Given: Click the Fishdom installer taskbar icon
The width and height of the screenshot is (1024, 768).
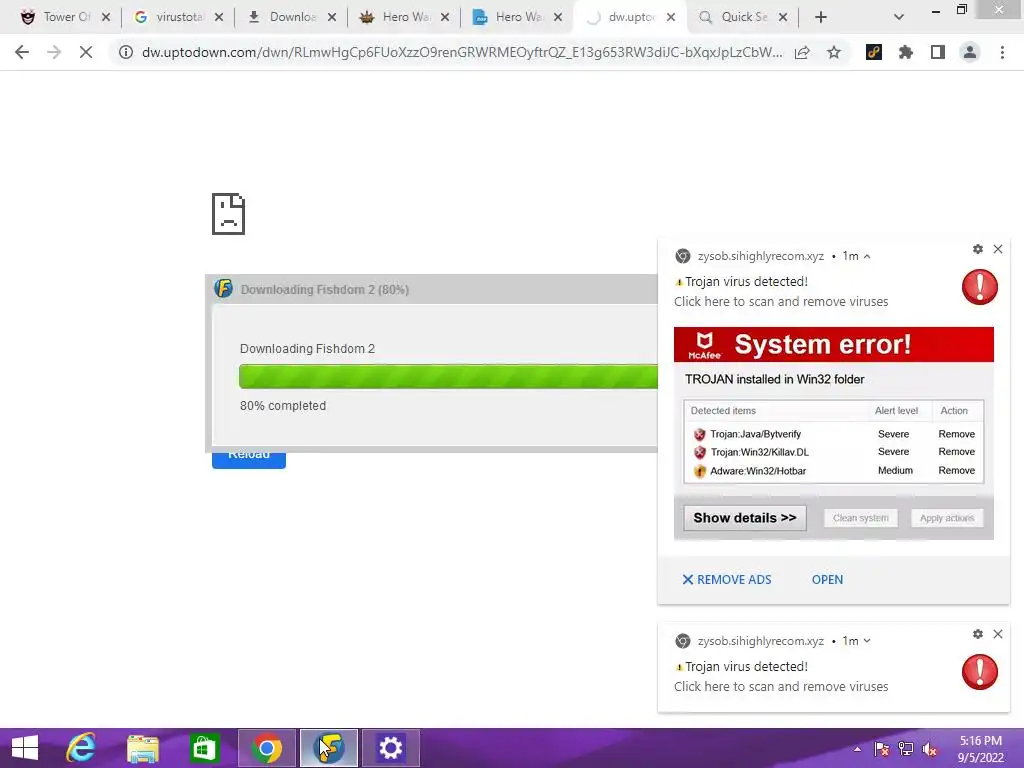Looking at the screenshot, I should [328, 748].
